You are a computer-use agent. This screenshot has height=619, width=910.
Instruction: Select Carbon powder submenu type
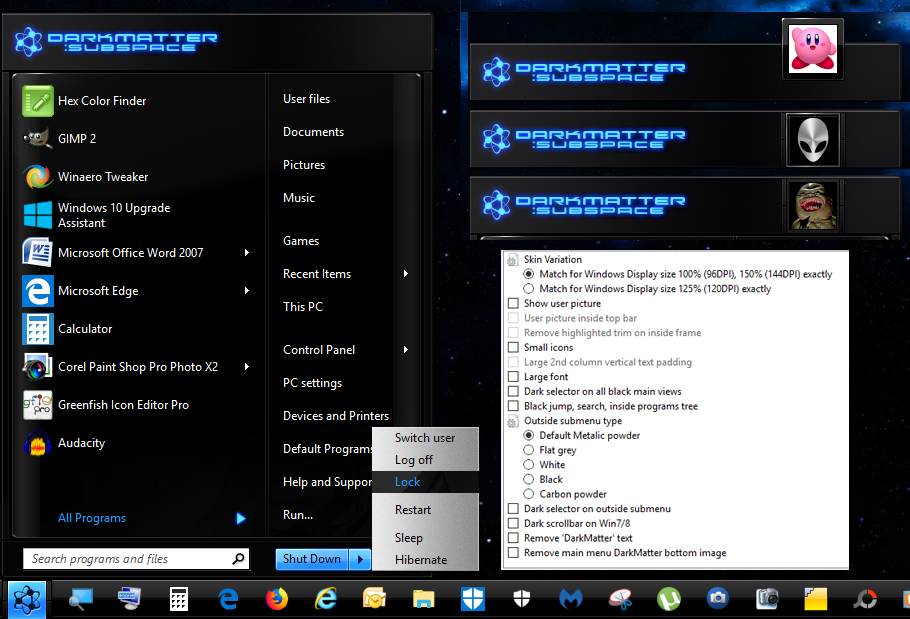[529, 494]
